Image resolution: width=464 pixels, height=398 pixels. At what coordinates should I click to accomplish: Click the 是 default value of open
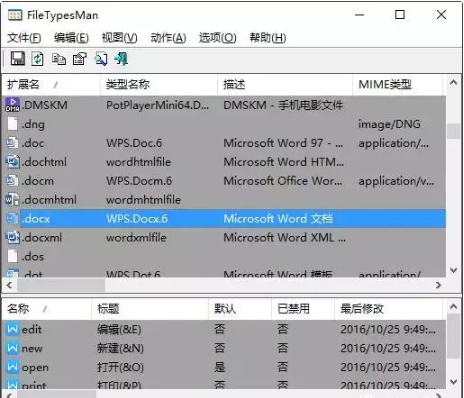click(220, 367)
